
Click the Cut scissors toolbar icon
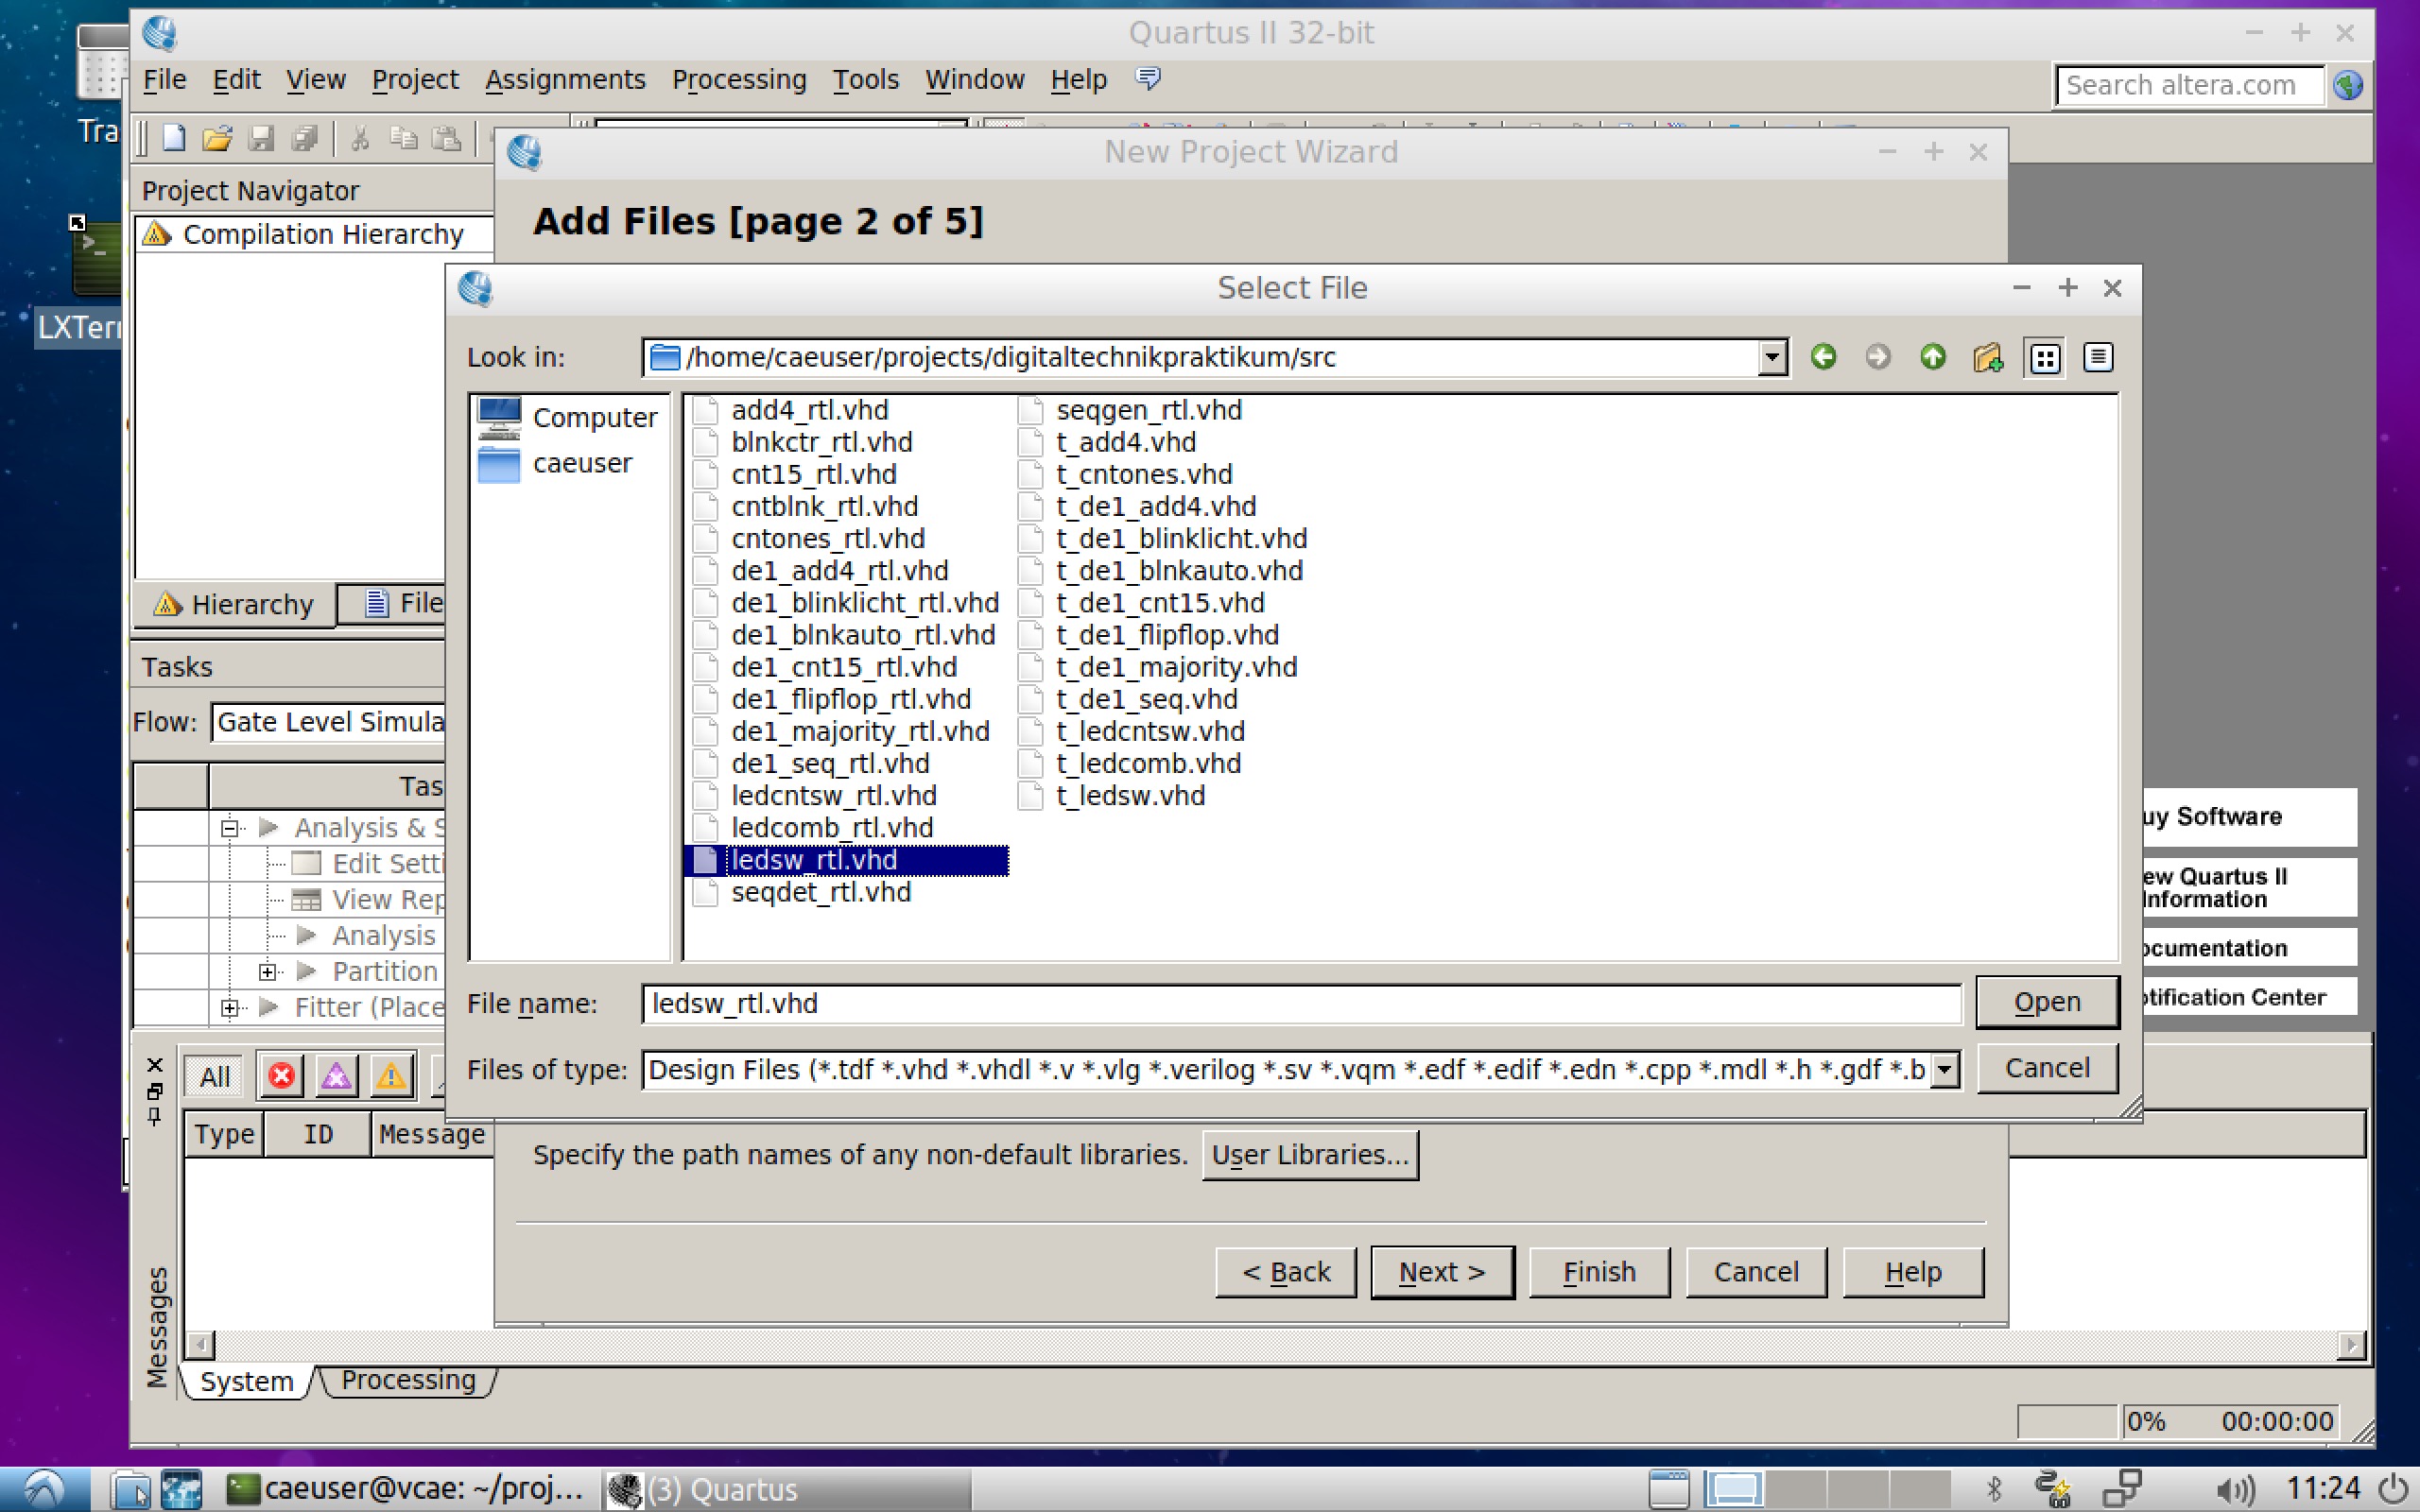click(x=360, y=138)
